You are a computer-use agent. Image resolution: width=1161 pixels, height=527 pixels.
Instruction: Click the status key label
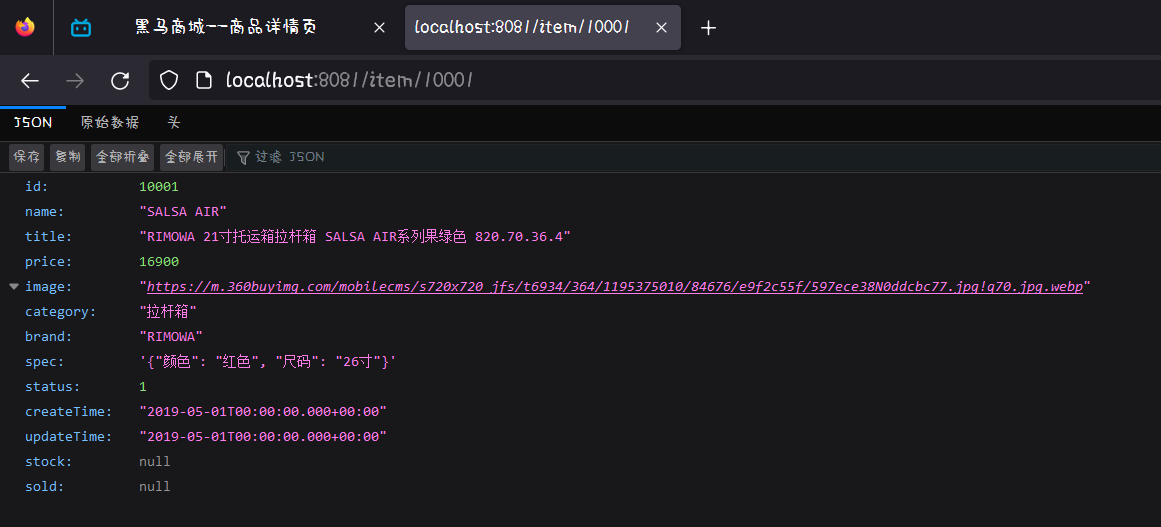click(53, 387)
